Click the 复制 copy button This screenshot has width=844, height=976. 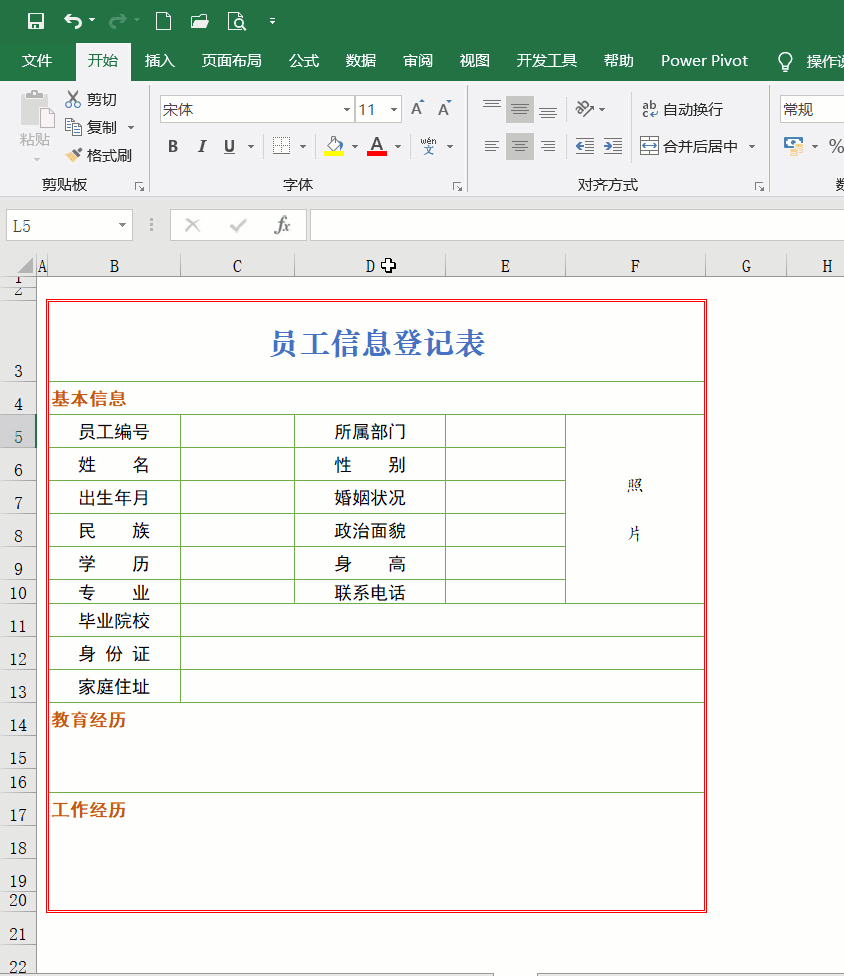(91, 128)
